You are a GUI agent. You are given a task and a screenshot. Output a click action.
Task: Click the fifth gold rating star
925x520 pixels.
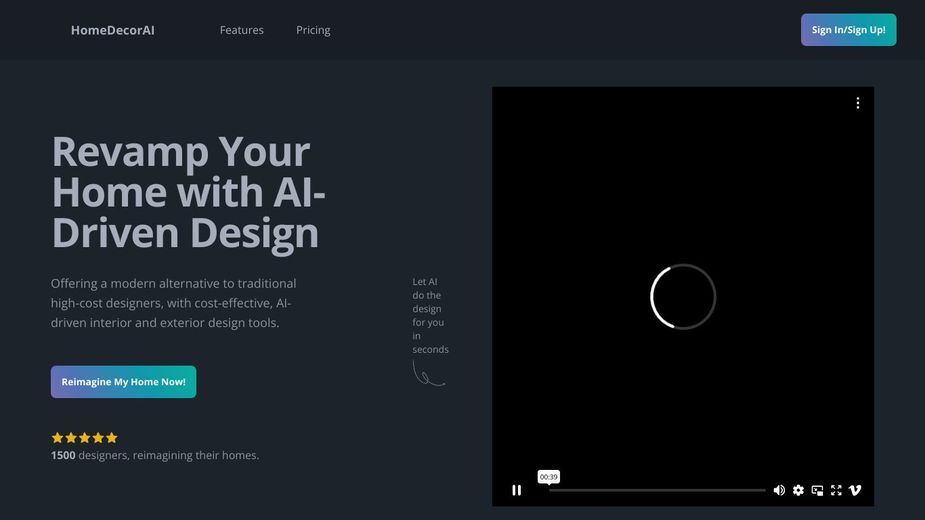point(111,438)
